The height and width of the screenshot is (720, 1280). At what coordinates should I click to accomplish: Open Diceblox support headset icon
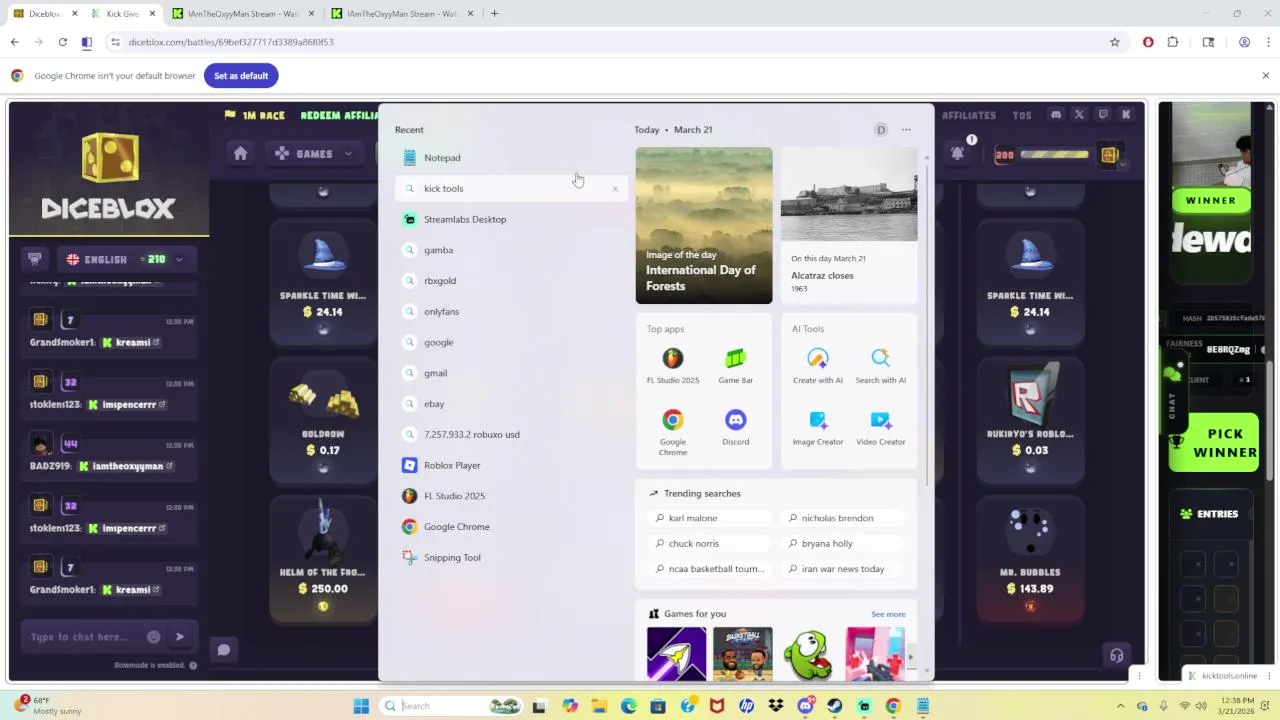[1117, 656]
